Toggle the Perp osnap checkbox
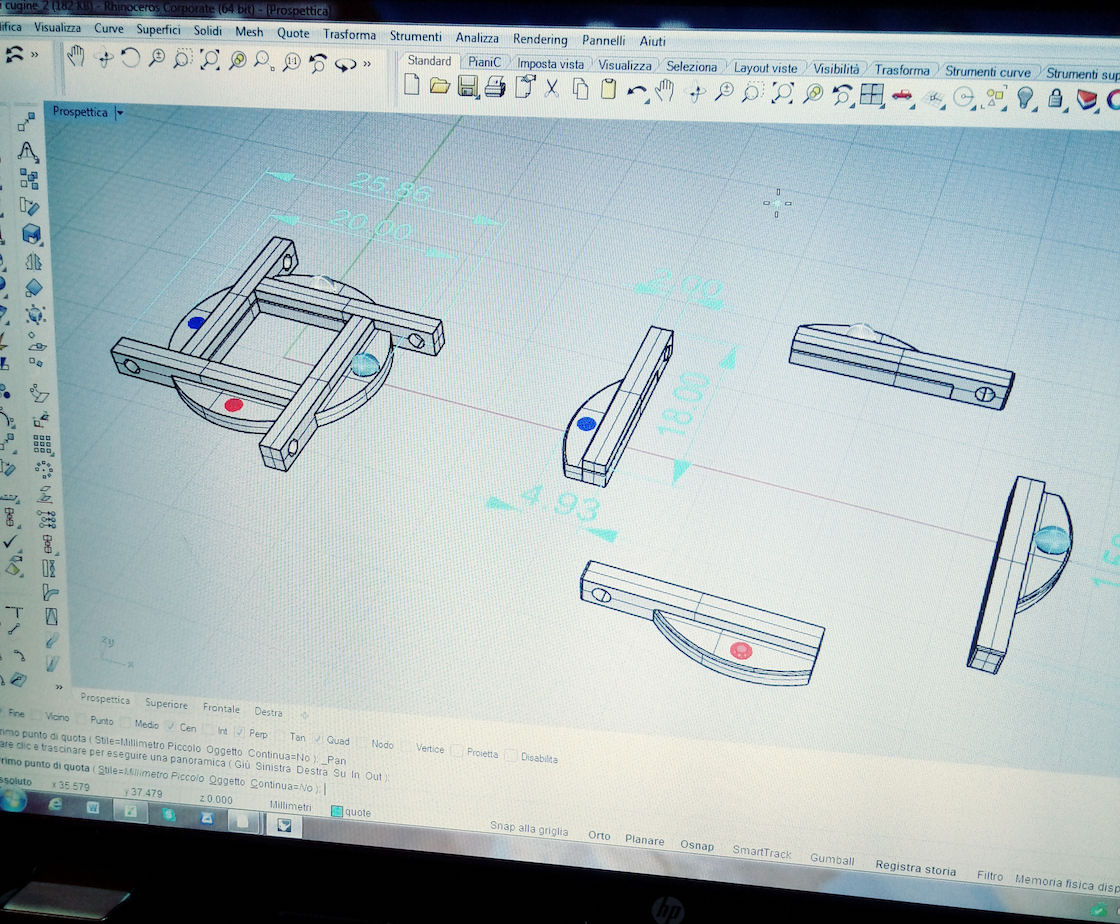Screen dimensions: 1120x924 [239, 732]
